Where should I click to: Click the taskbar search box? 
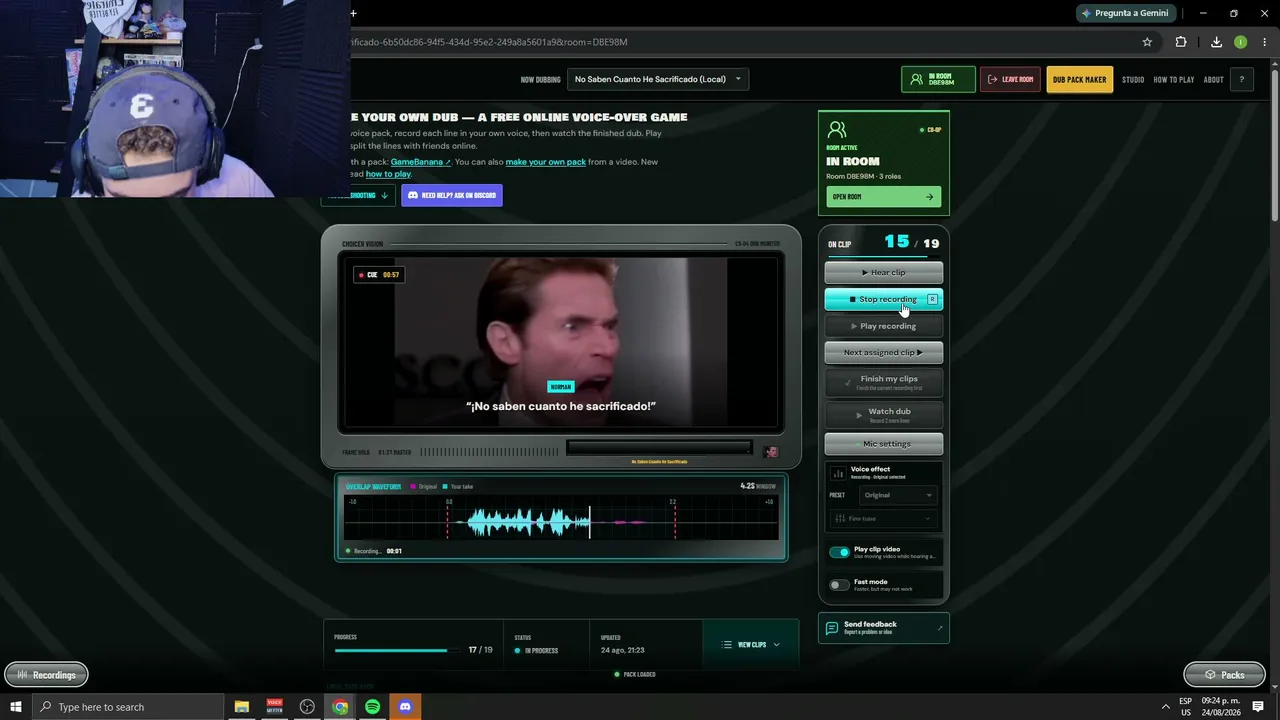(x=127, y=707)
